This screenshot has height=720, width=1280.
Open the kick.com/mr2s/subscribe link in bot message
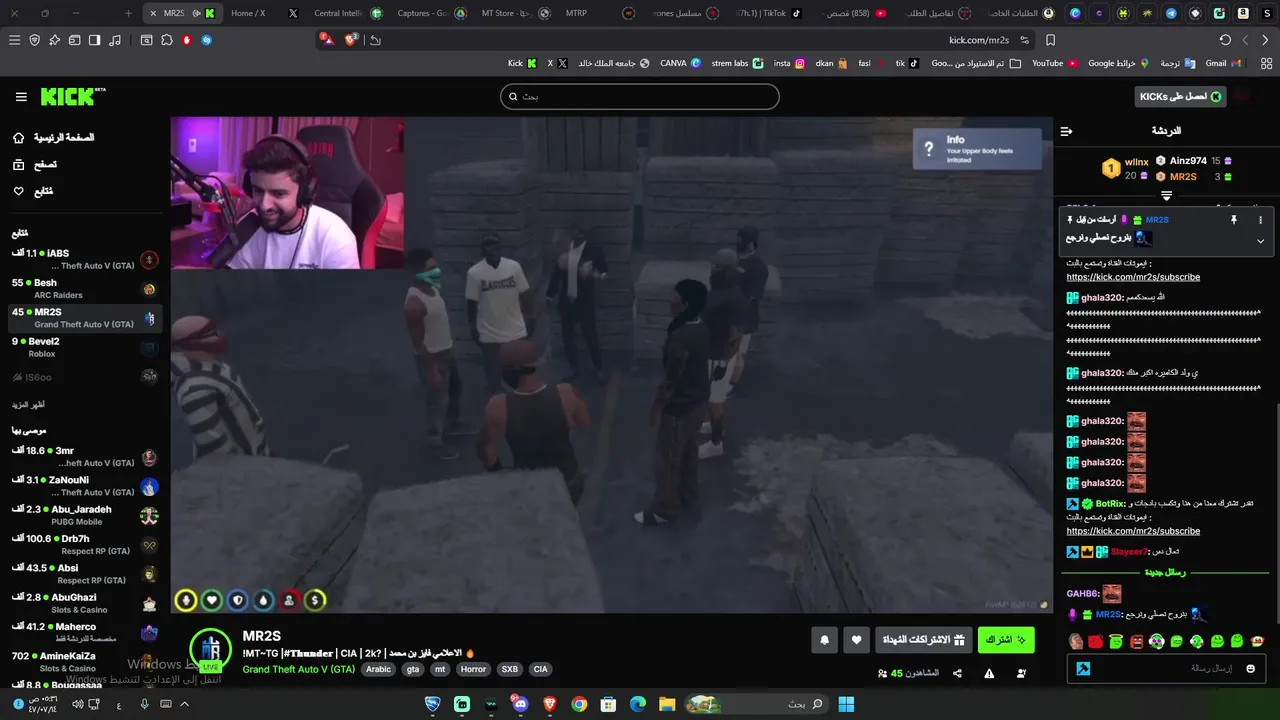[1133, 531]
